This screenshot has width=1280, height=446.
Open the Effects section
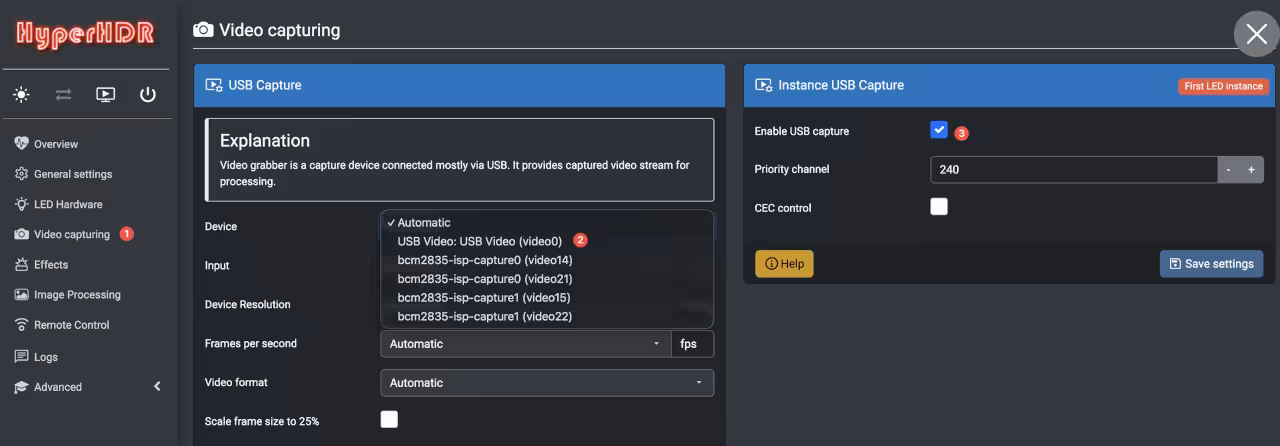(51, 264)
